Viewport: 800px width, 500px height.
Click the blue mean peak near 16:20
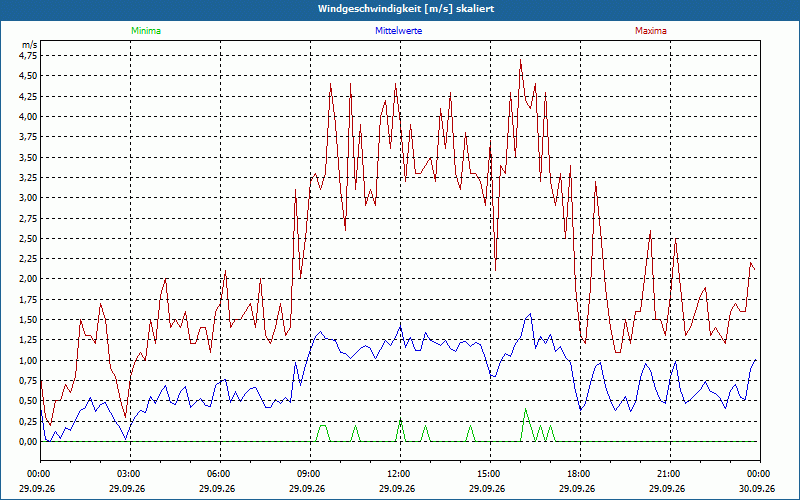(x=530, y=314)
